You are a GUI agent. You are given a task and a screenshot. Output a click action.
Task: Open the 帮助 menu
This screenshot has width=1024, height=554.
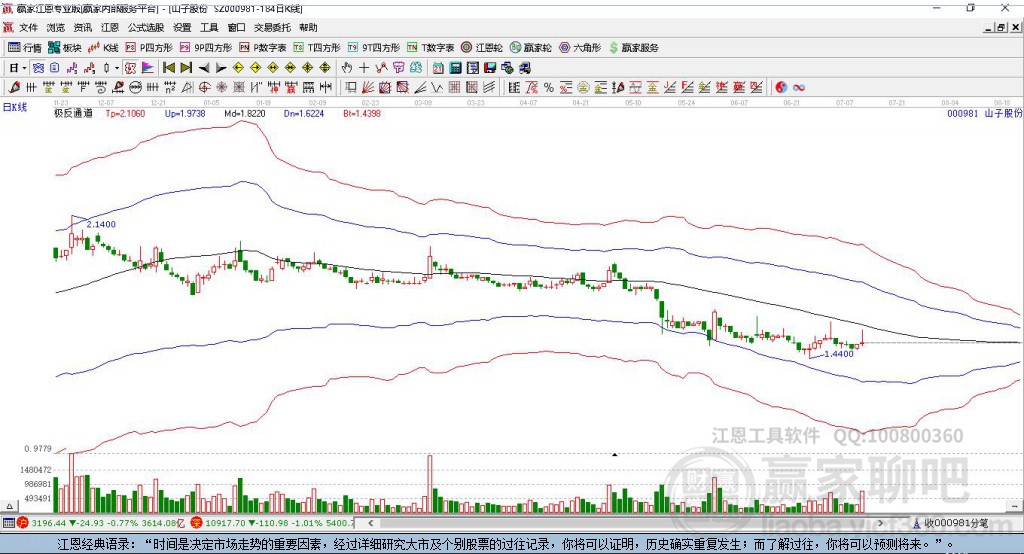(308, 27)
